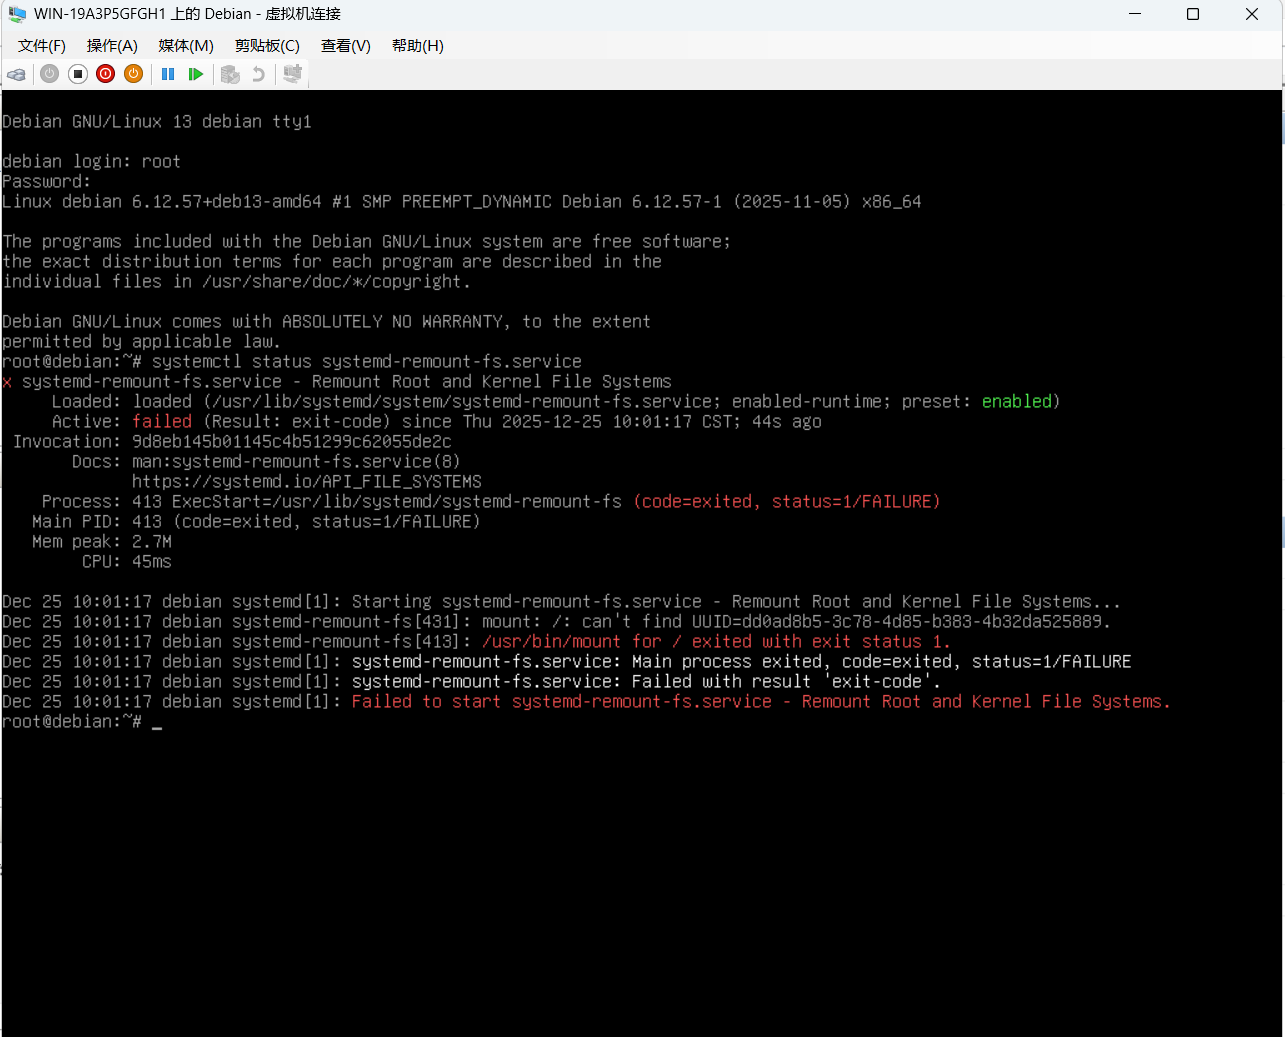Image resolution: width=1285 pixels, height=1037 pixels.
Task: Open the 操作(A) menu
Action: coord(112,46)
